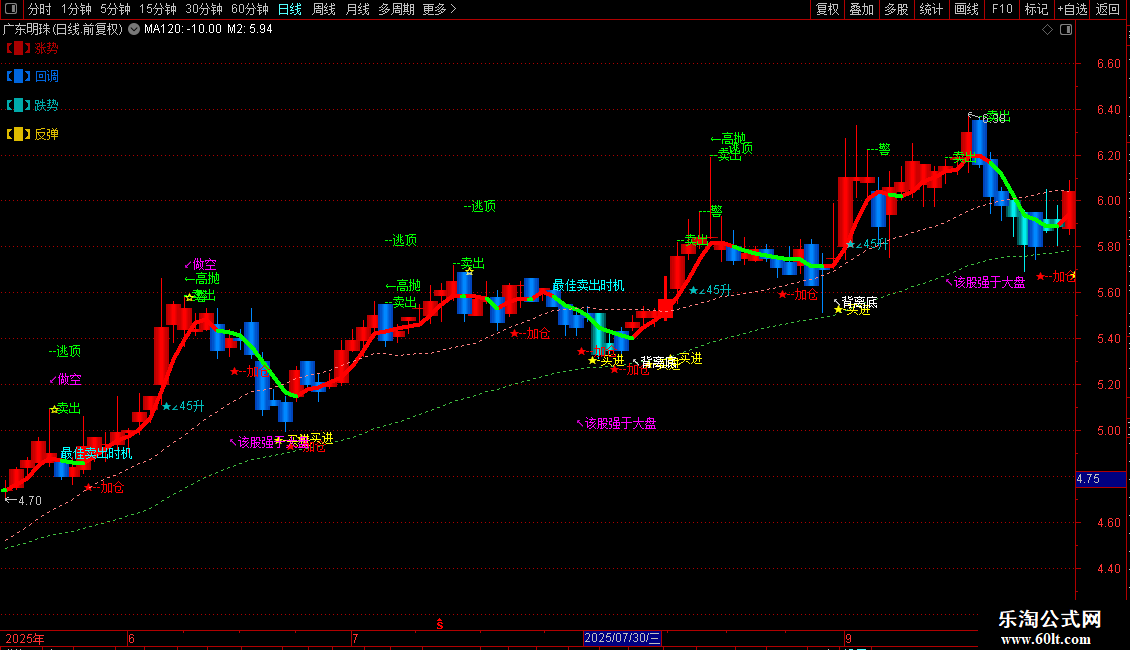Click the white 背离底 label near 5.60
This screenshot has height=650, width=1130.
click(x=856, y=302)
